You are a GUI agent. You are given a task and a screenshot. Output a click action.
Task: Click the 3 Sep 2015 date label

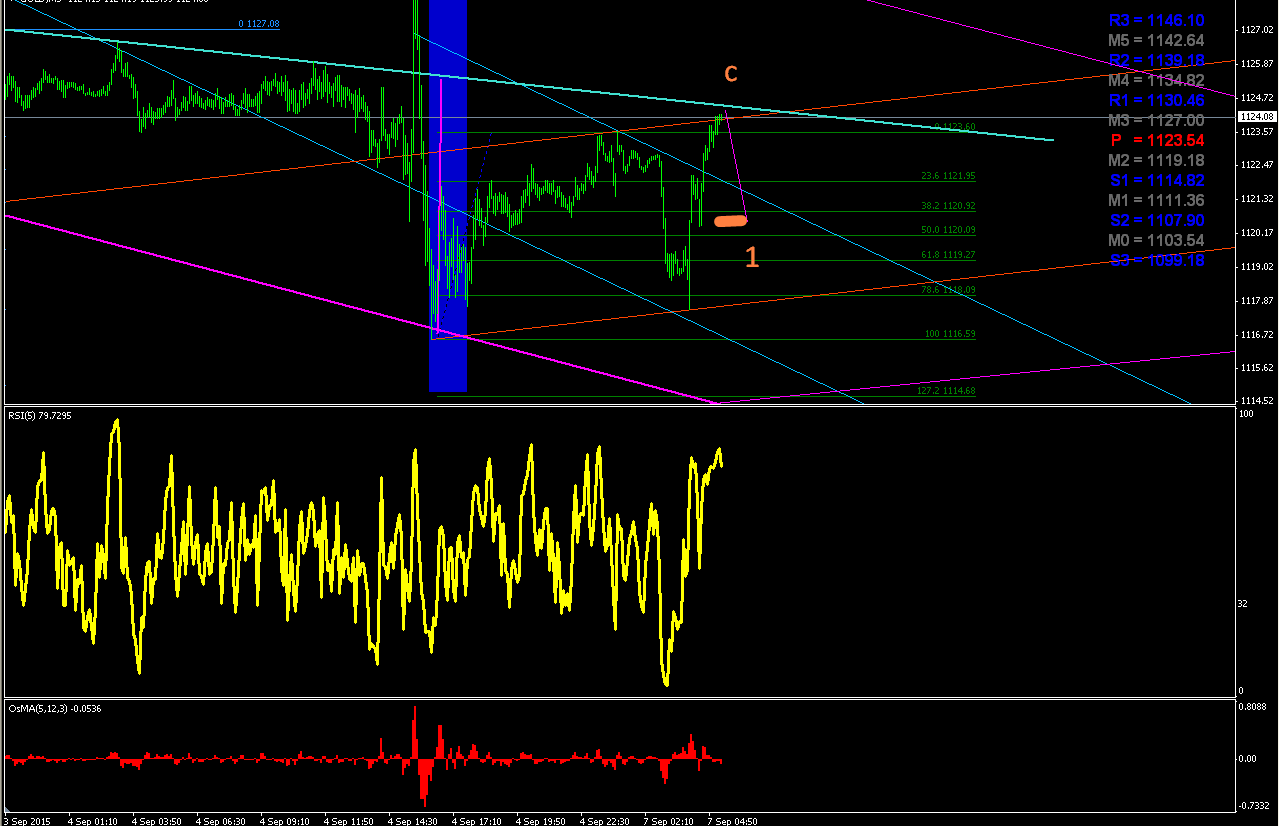click(x=25, y=821)
